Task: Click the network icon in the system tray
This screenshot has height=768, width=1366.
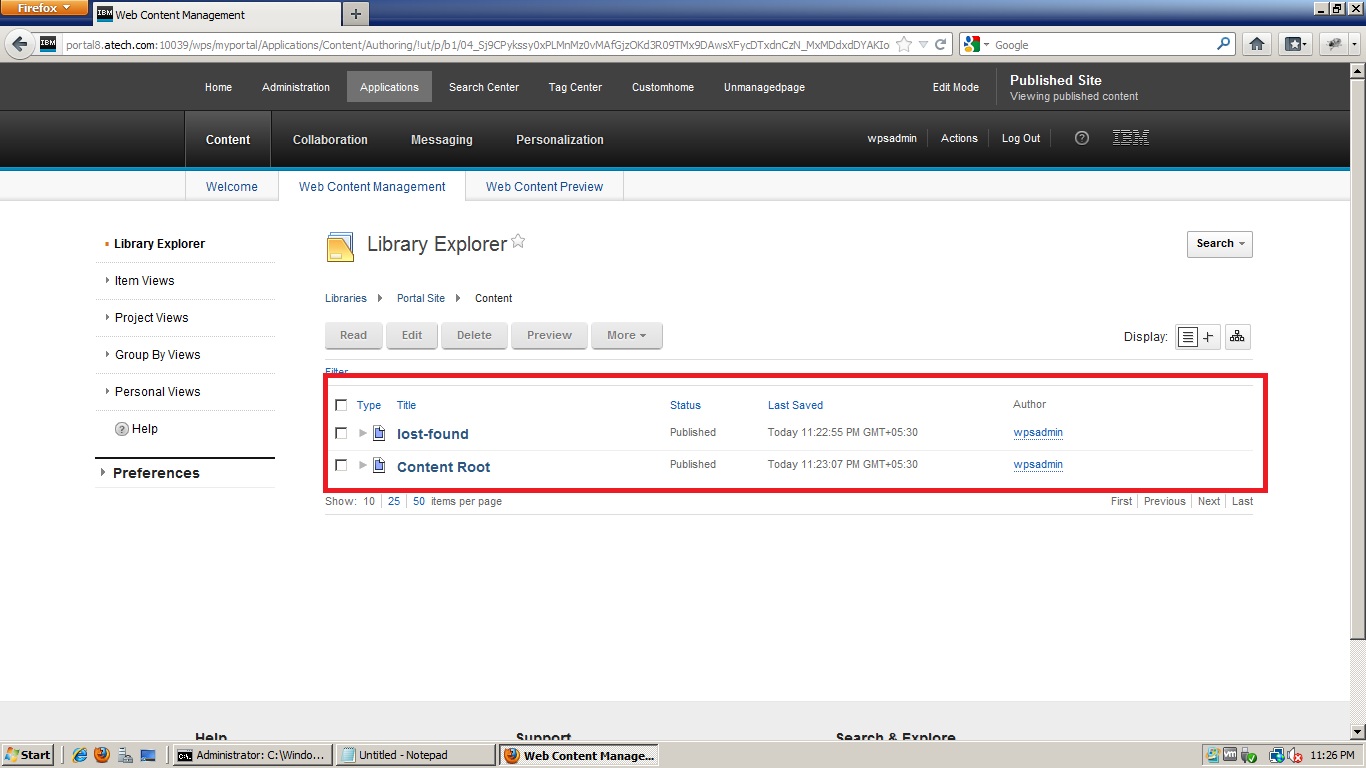Action: pos(1276,756)
